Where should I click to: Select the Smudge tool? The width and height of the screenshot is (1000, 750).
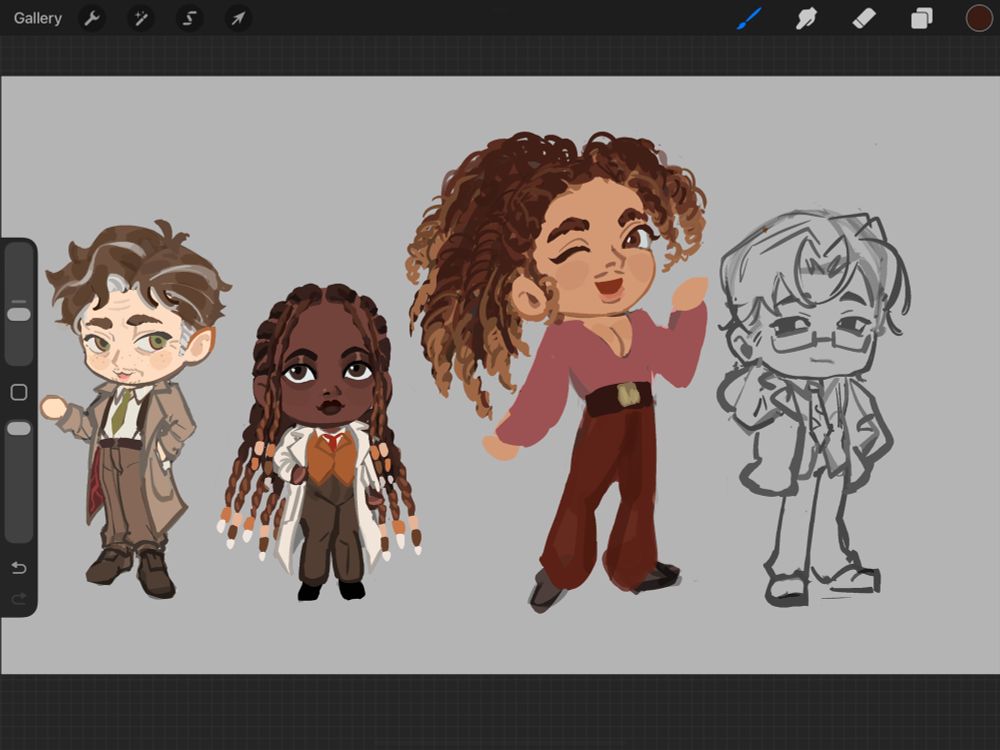coord(806,18)
